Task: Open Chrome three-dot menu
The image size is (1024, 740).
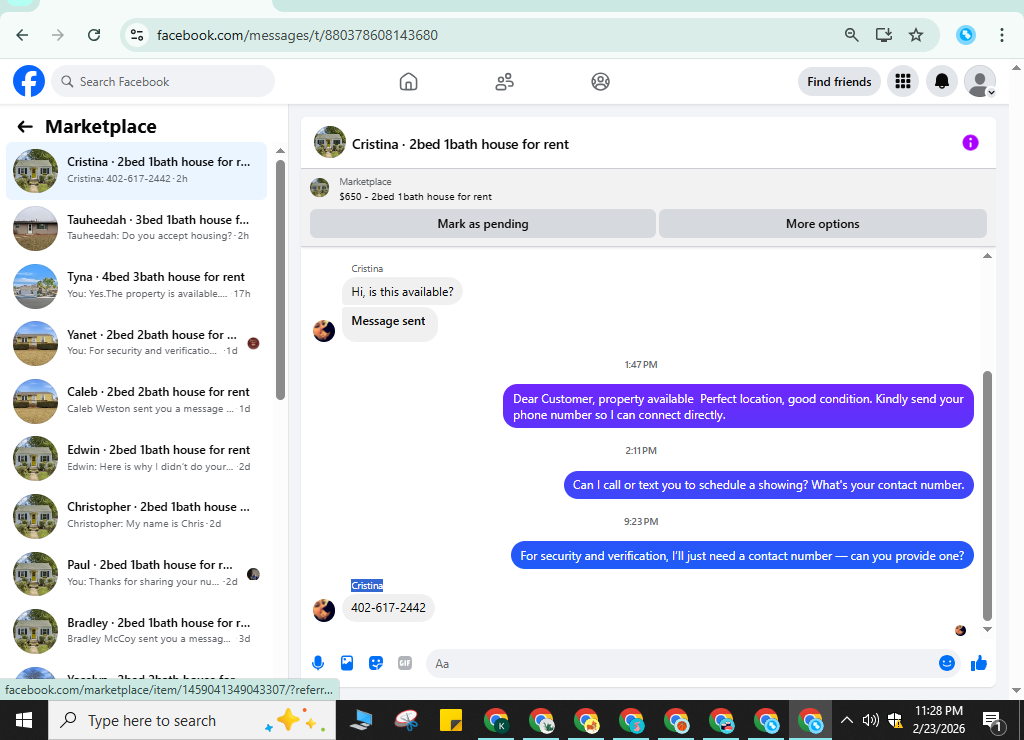Action: [x=1001, y=35]
